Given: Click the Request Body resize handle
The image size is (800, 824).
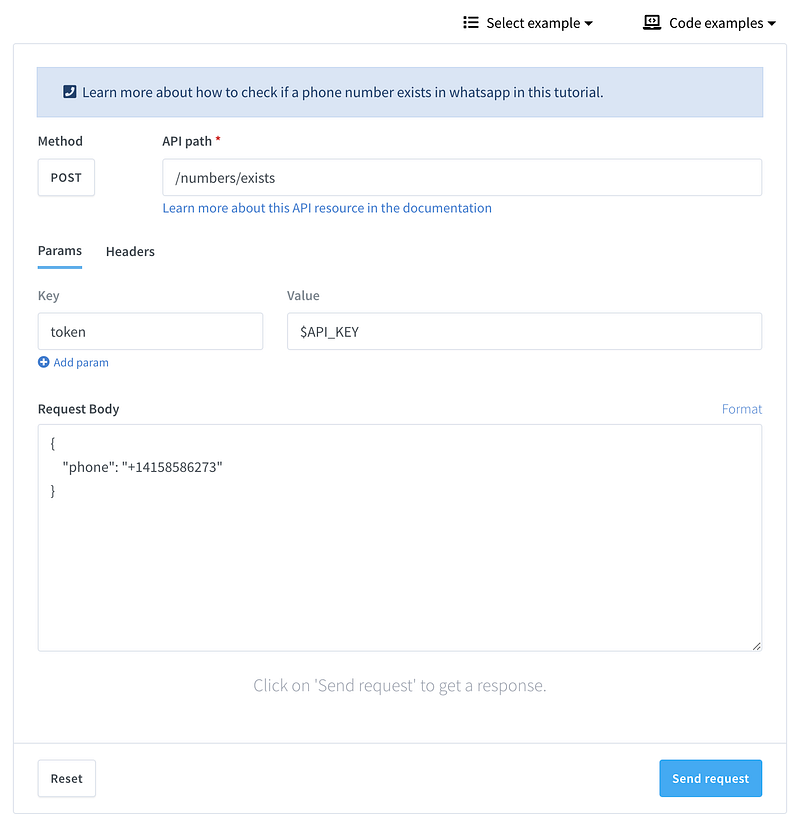Looking at the screenshot, I should (x=756, y=645).
